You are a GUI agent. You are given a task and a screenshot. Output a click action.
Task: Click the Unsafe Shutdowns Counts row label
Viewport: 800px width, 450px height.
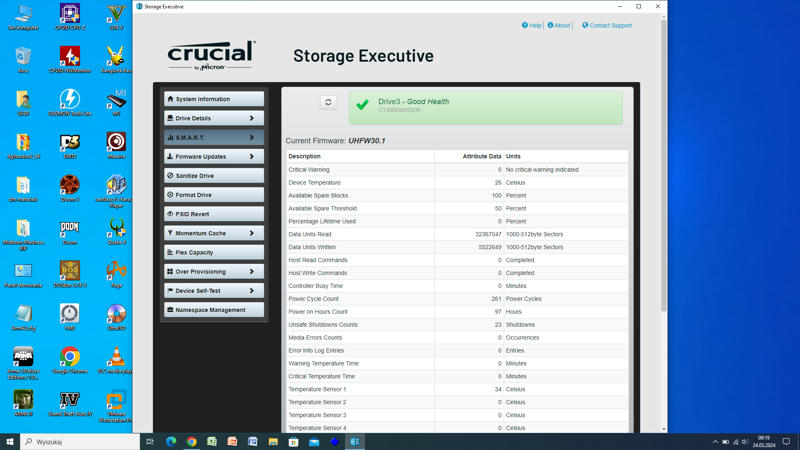(323, 324)
